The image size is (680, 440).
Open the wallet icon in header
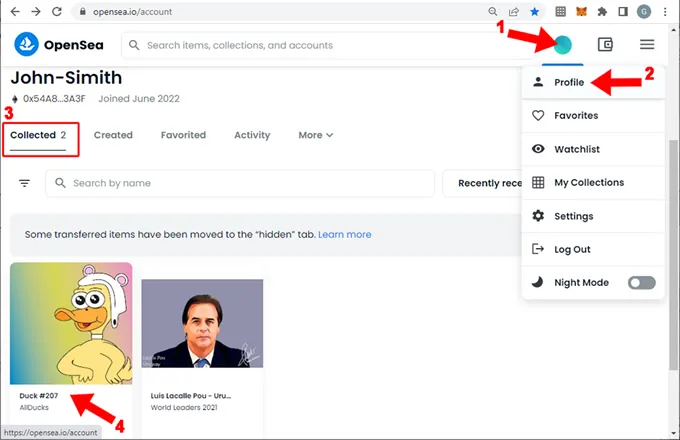click(605, 44)
